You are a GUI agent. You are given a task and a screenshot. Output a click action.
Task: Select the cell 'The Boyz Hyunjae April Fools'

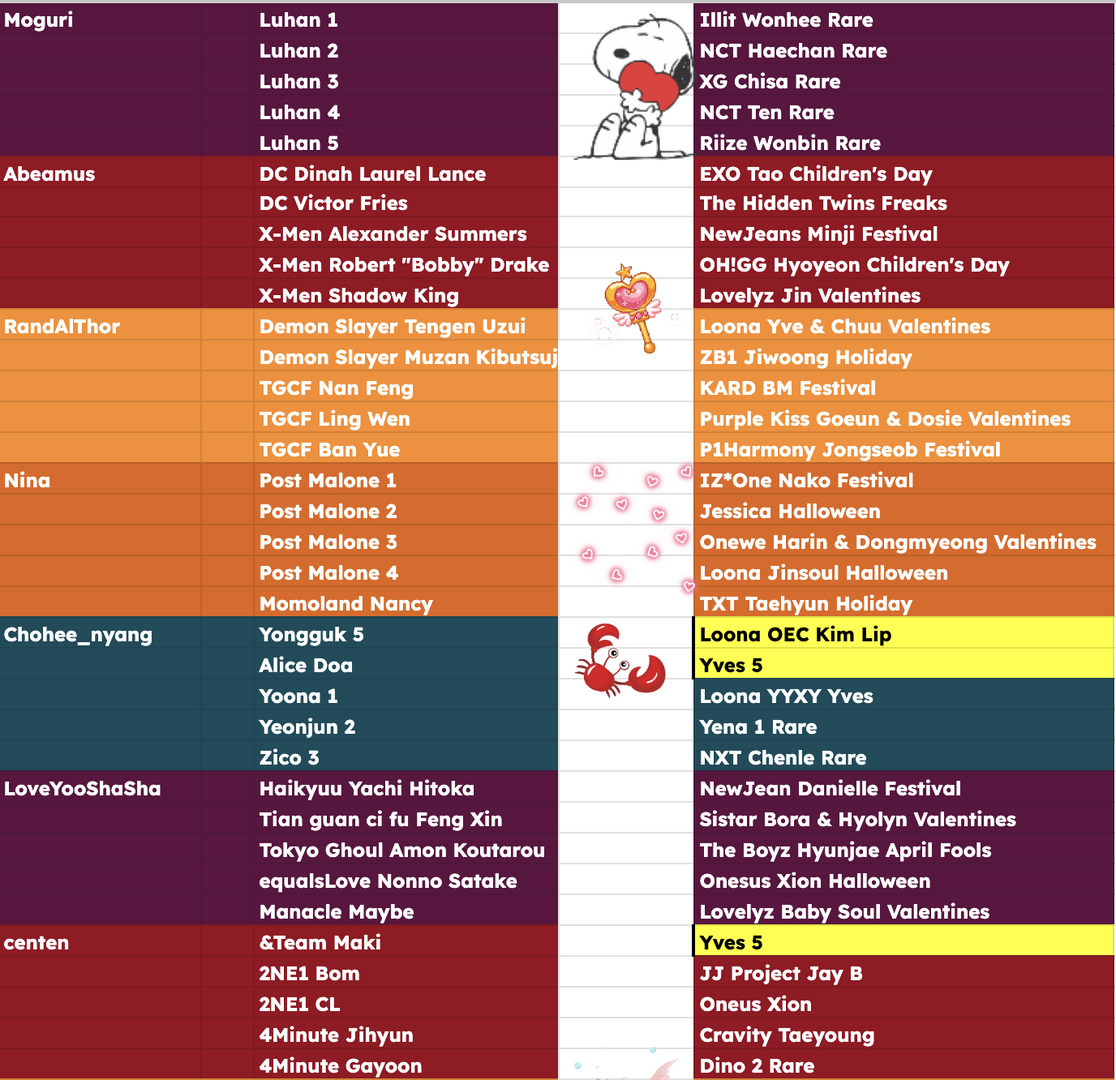click(904, 849)
